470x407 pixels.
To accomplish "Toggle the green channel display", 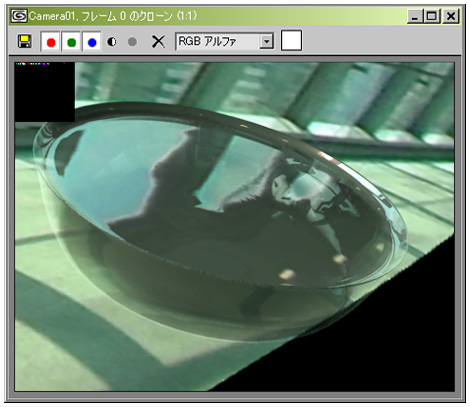I will pyautogui.click(x=71, y=42).
